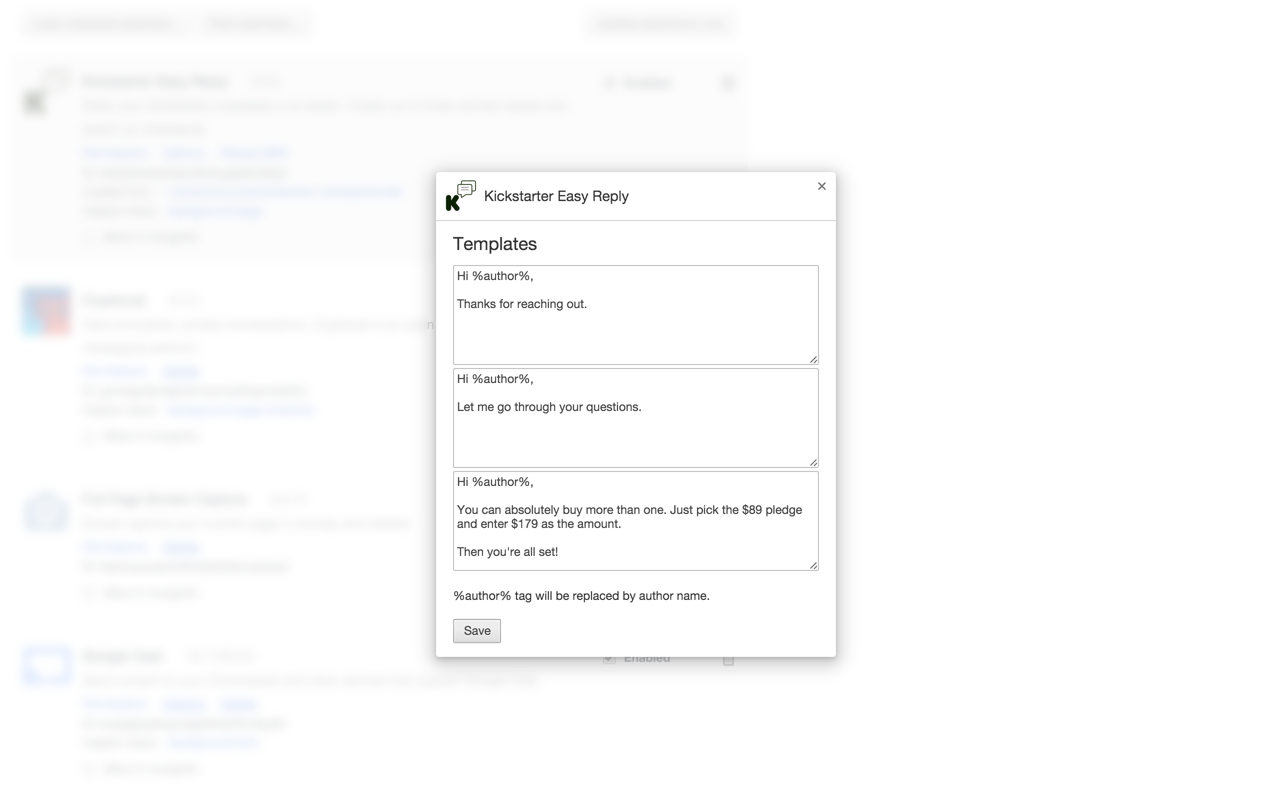This screenshot has height=800, width=1280.
Task: Click the Kickstarter Easy Reply logo icon
Action: pyautogui.click(x=461, y=196)
